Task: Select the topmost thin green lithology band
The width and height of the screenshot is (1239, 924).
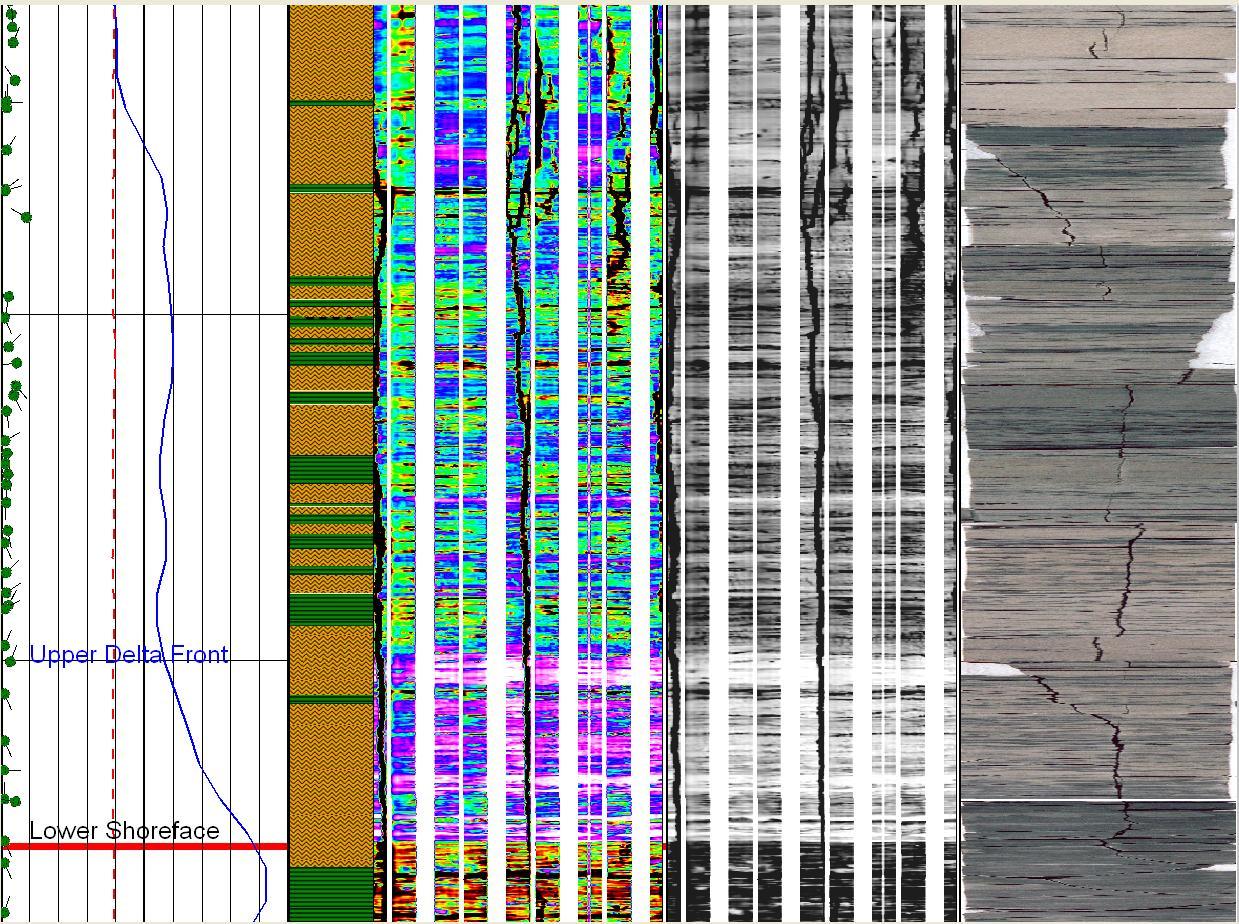Action: tap(330, 103)
